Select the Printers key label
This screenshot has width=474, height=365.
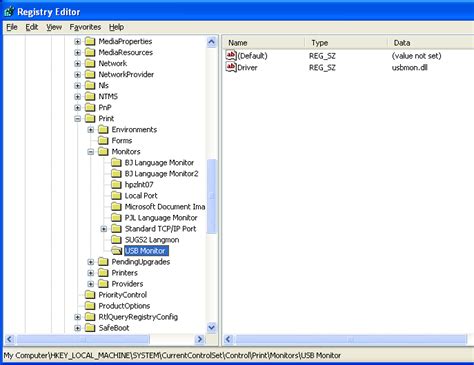[x=125, y=273]
